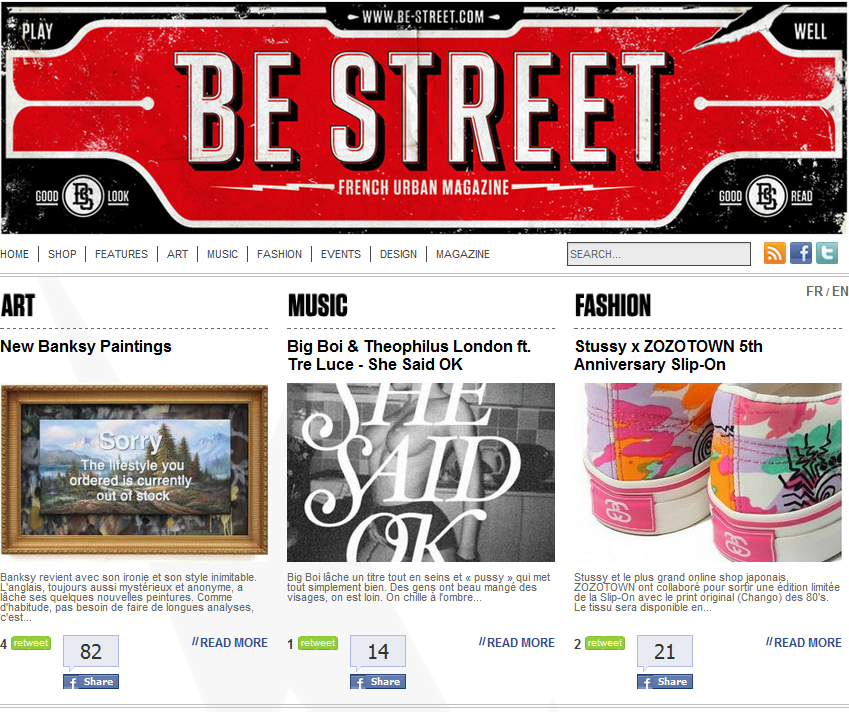Go to the FASHION menu section
849x712 pixels.
tap(279, 254)
